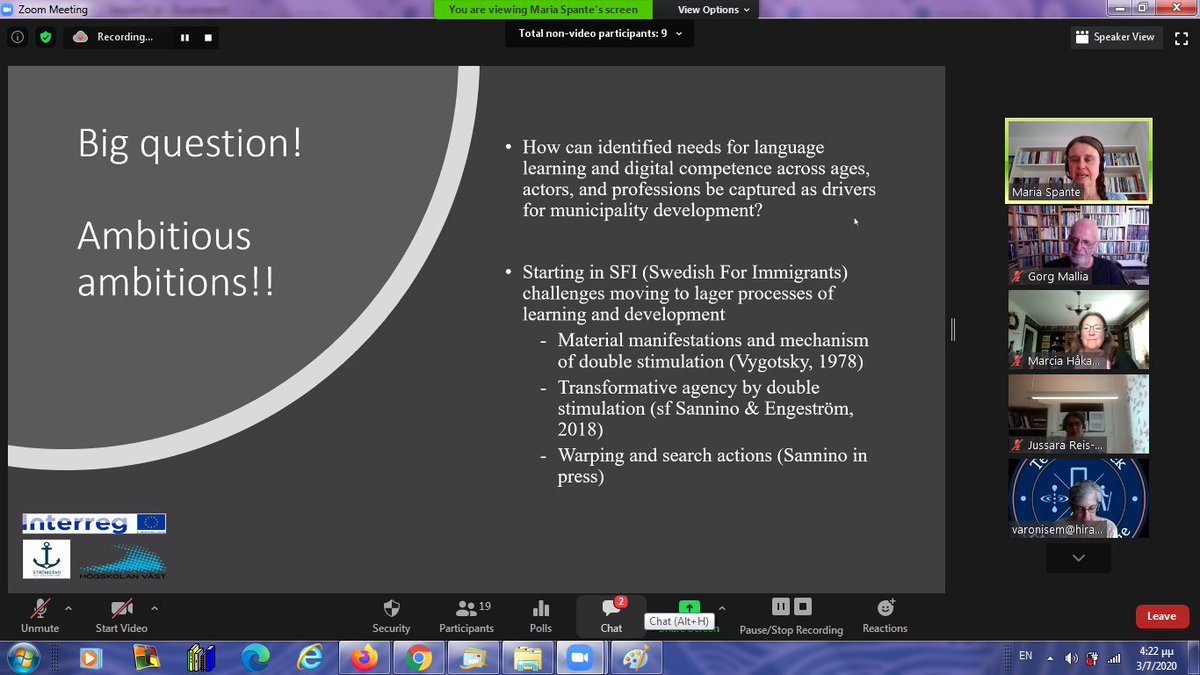This screenshot has width=1200, height=675.
Task: Select Gorg Mallia's video thumbnail
Action: (x=1078, y=246)
